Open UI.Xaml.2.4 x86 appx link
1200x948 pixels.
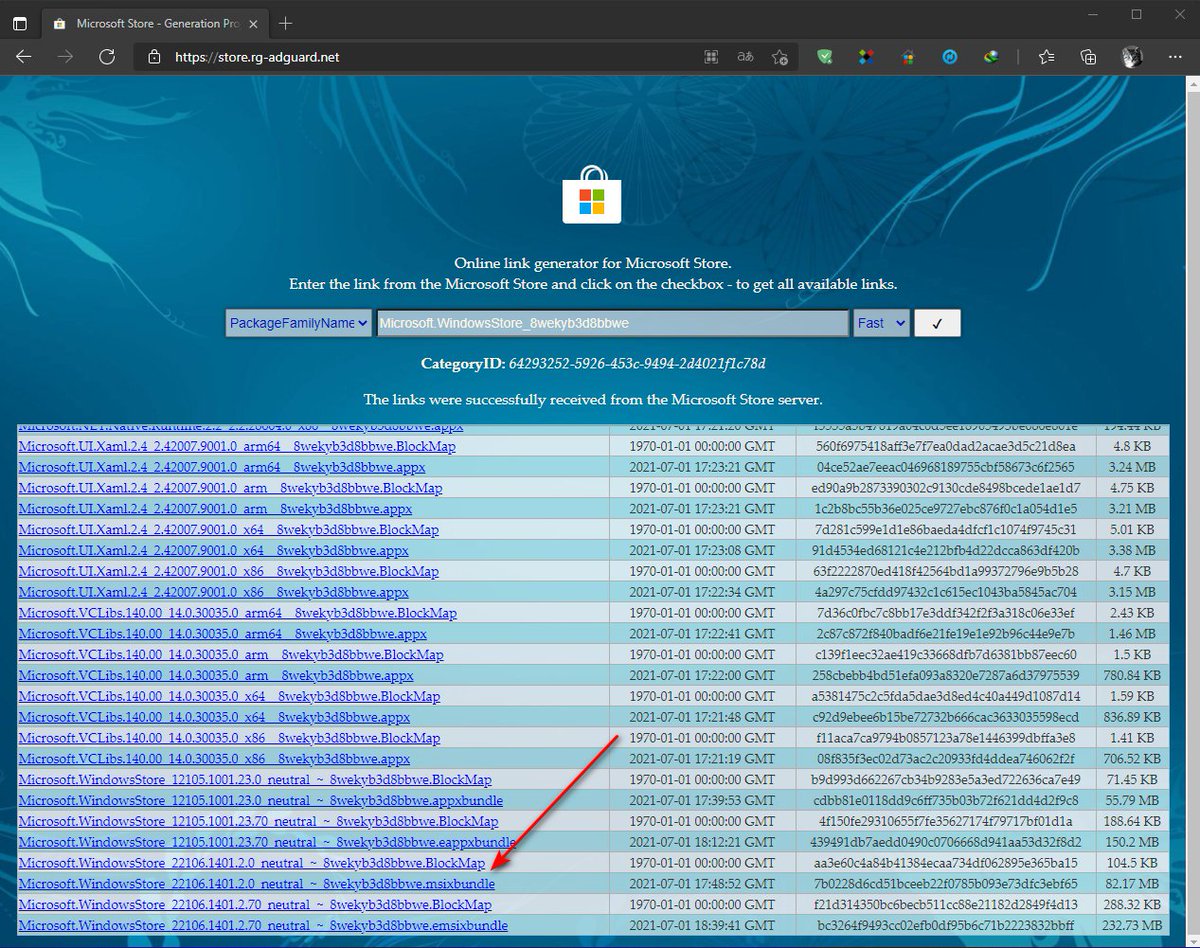(x=213, y=592)
